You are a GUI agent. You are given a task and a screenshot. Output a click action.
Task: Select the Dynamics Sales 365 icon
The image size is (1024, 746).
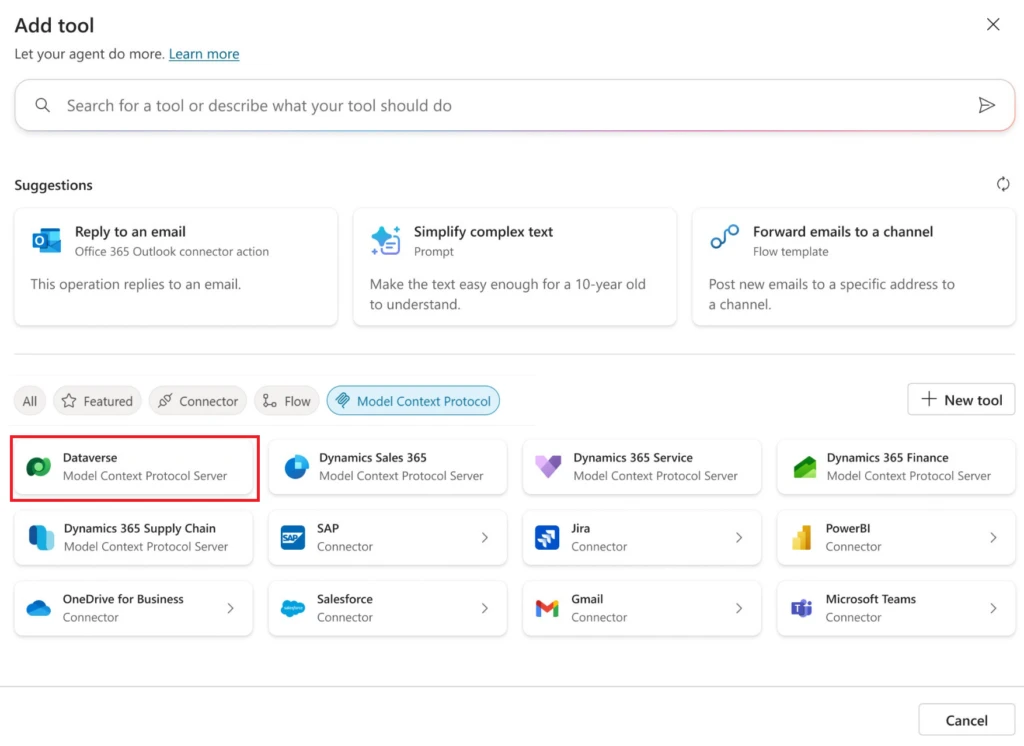point(296,467)
